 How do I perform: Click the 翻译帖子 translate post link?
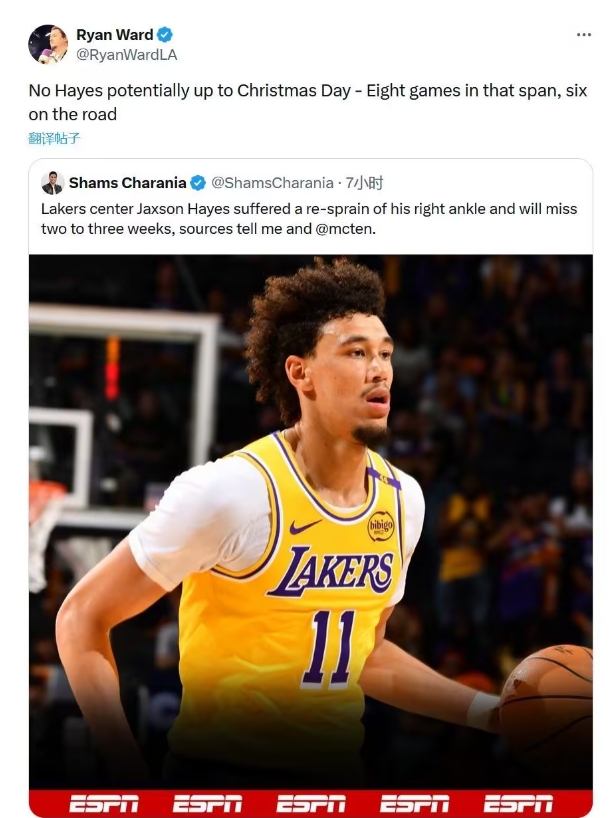[x=54, y=138]
